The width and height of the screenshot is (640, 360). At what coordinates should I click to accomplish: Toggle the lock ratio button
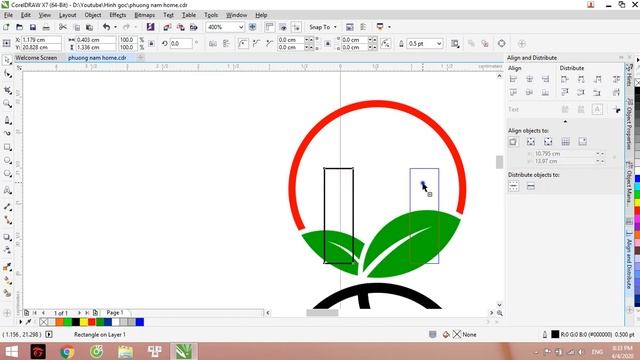(x=151, y=43)
